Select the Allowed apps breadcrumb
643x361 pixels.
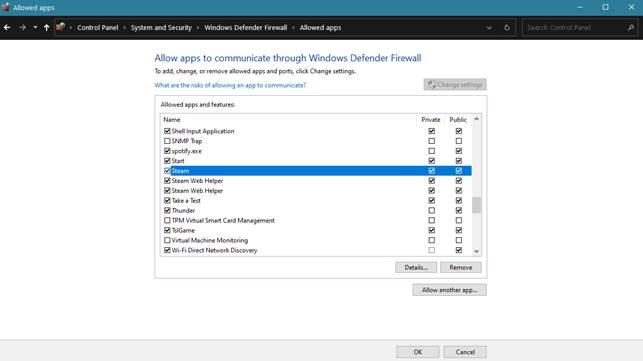[x=320, y=27]
